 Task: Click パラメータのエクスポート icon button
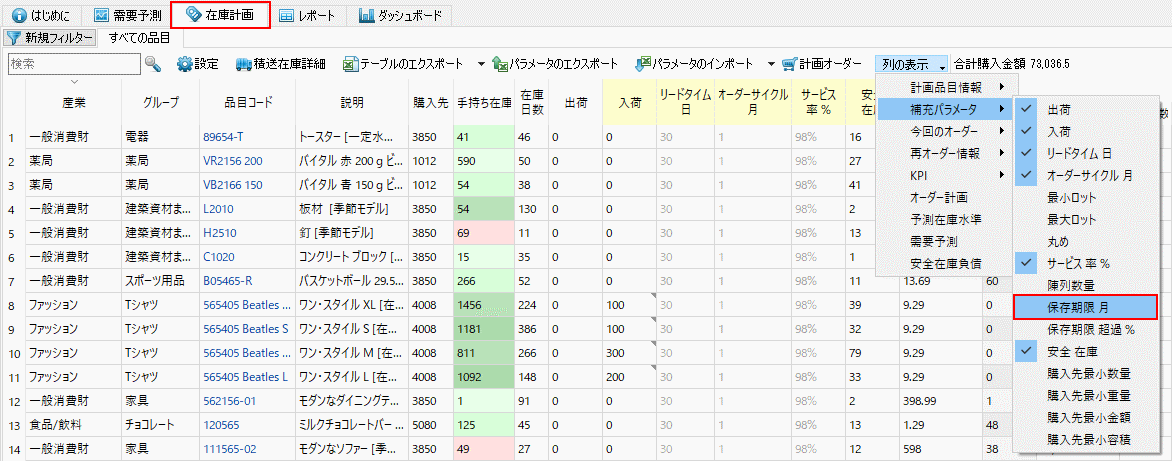[498, 64]
